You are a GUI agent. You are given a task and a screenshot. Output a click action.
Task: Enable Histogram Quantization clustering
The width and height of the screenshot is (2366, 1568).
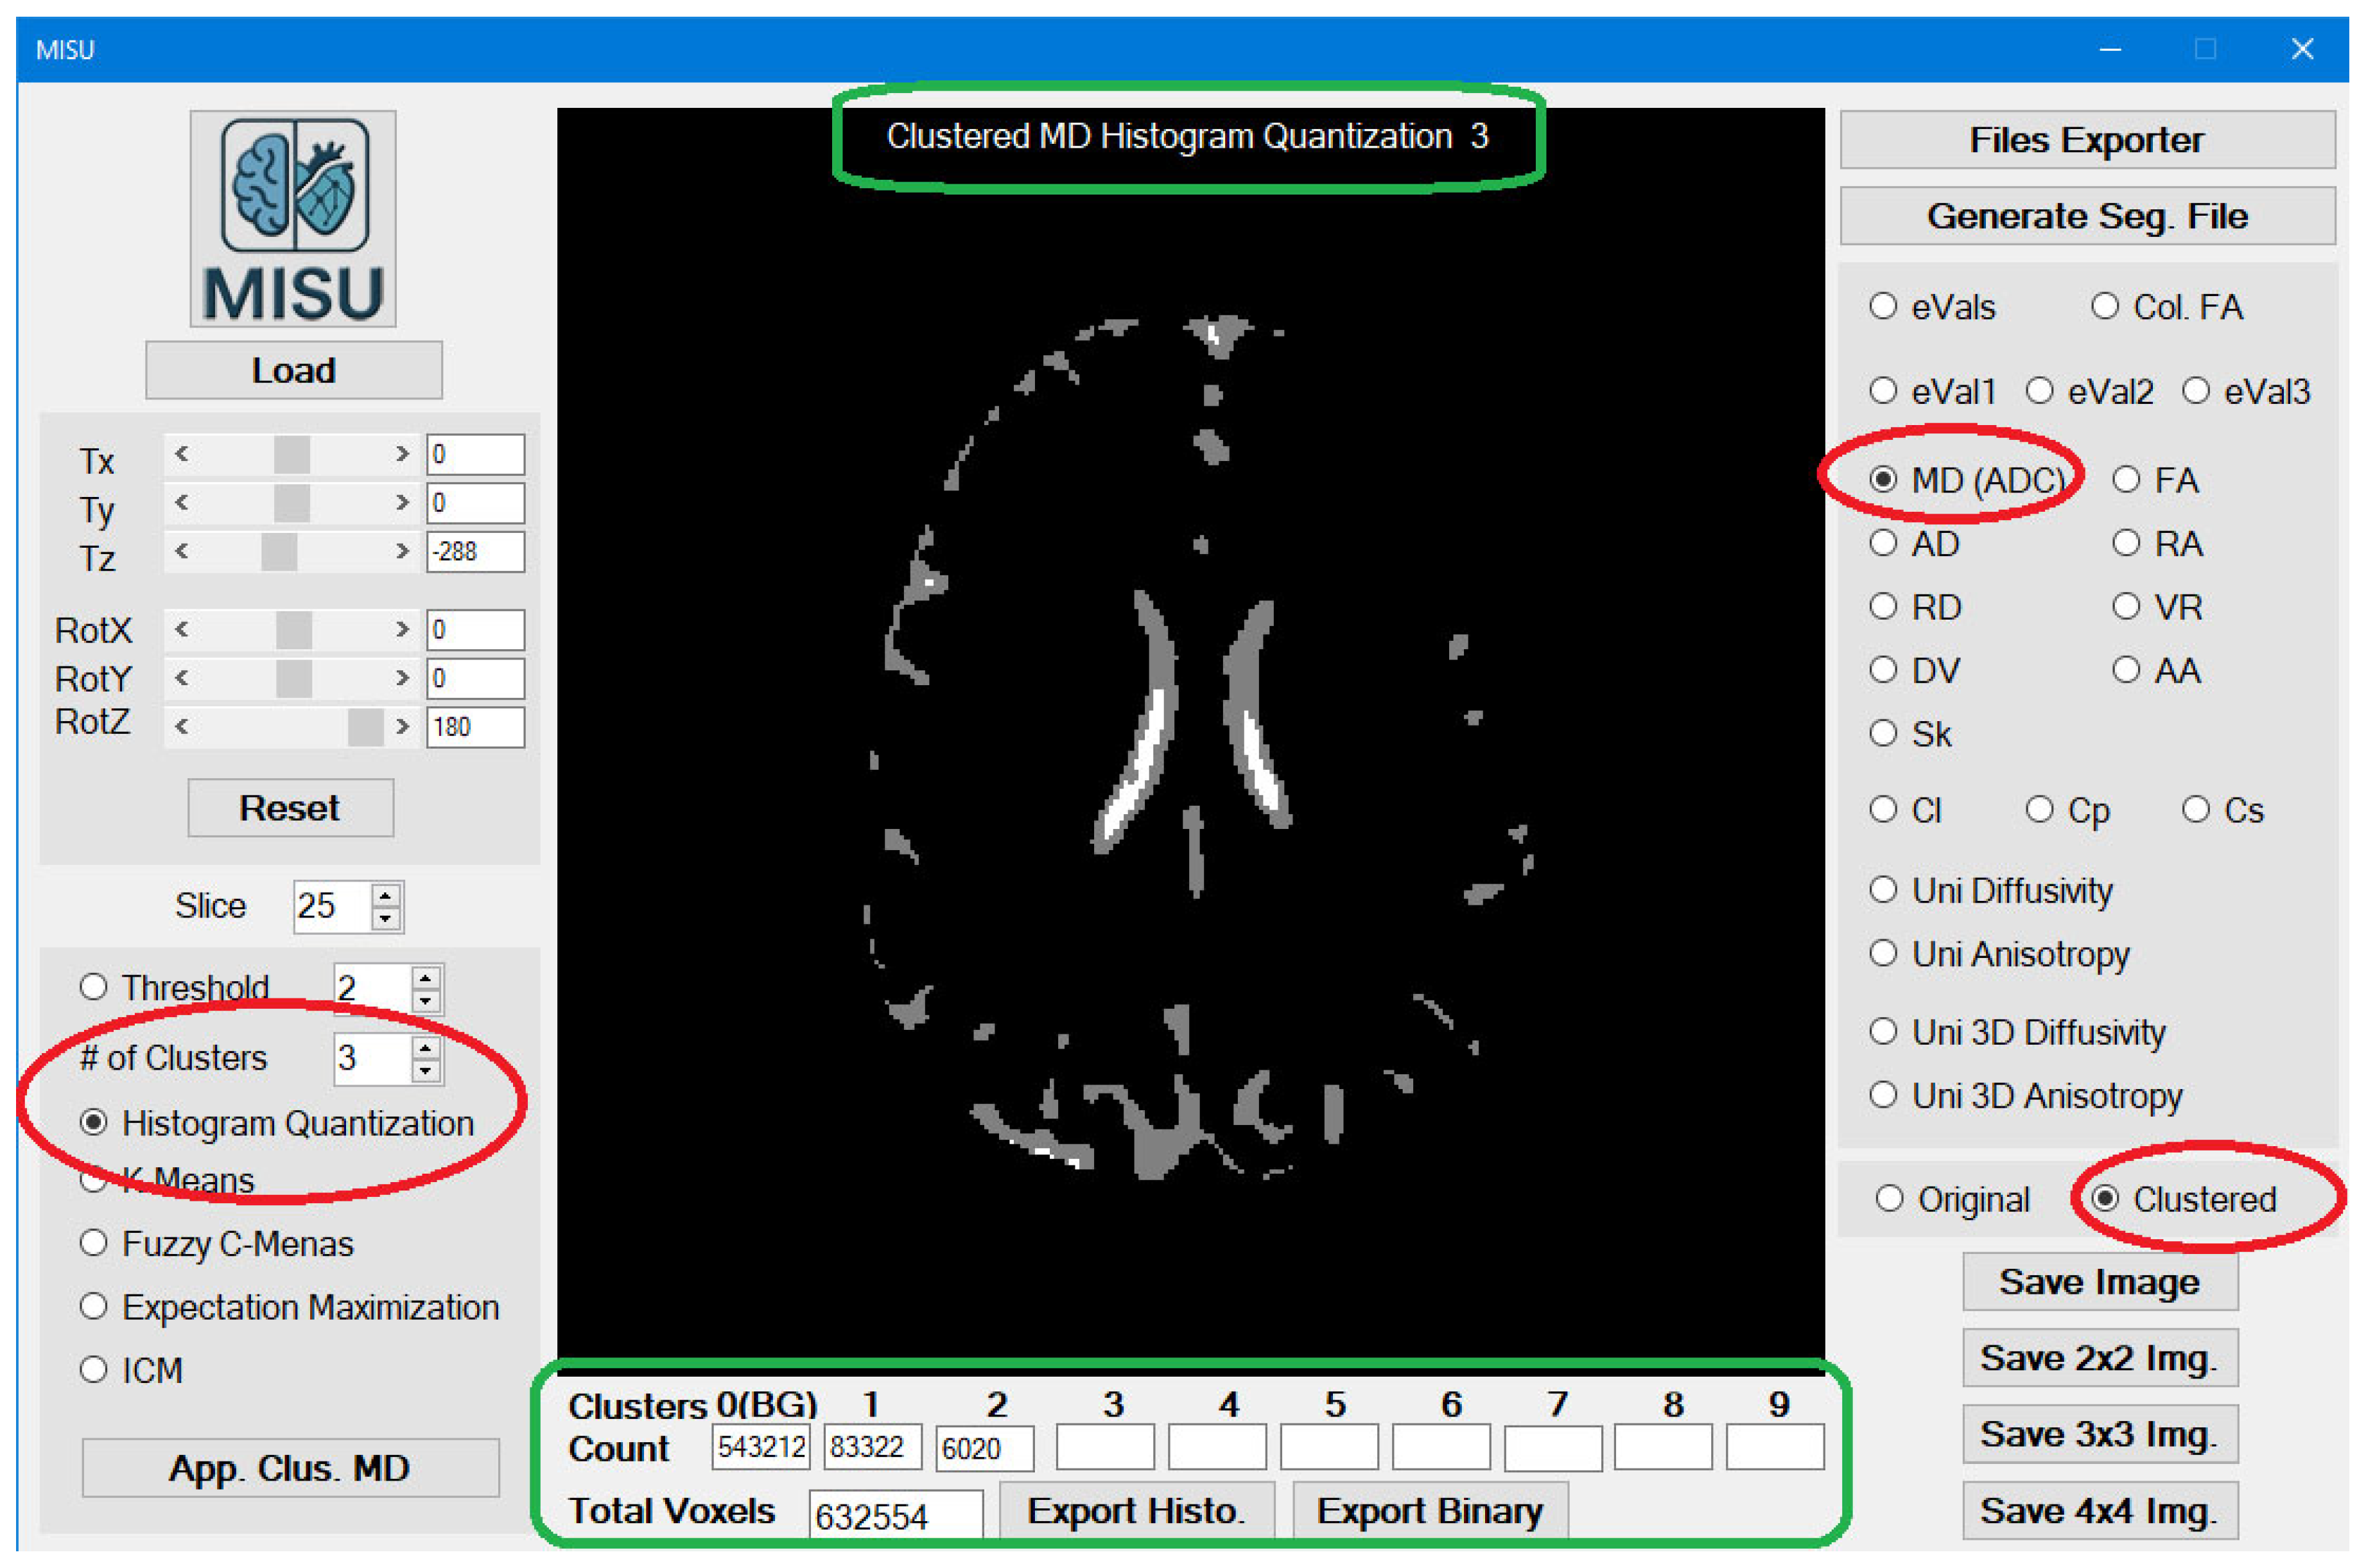96,1123
